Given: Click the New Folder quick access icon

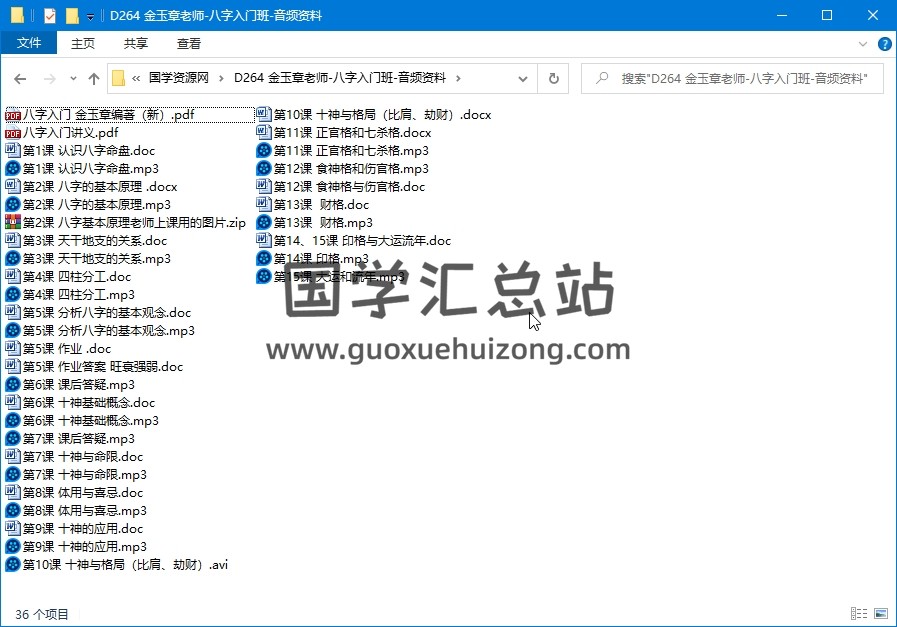Looking at the screenshot, I should (x=72, y=15).
